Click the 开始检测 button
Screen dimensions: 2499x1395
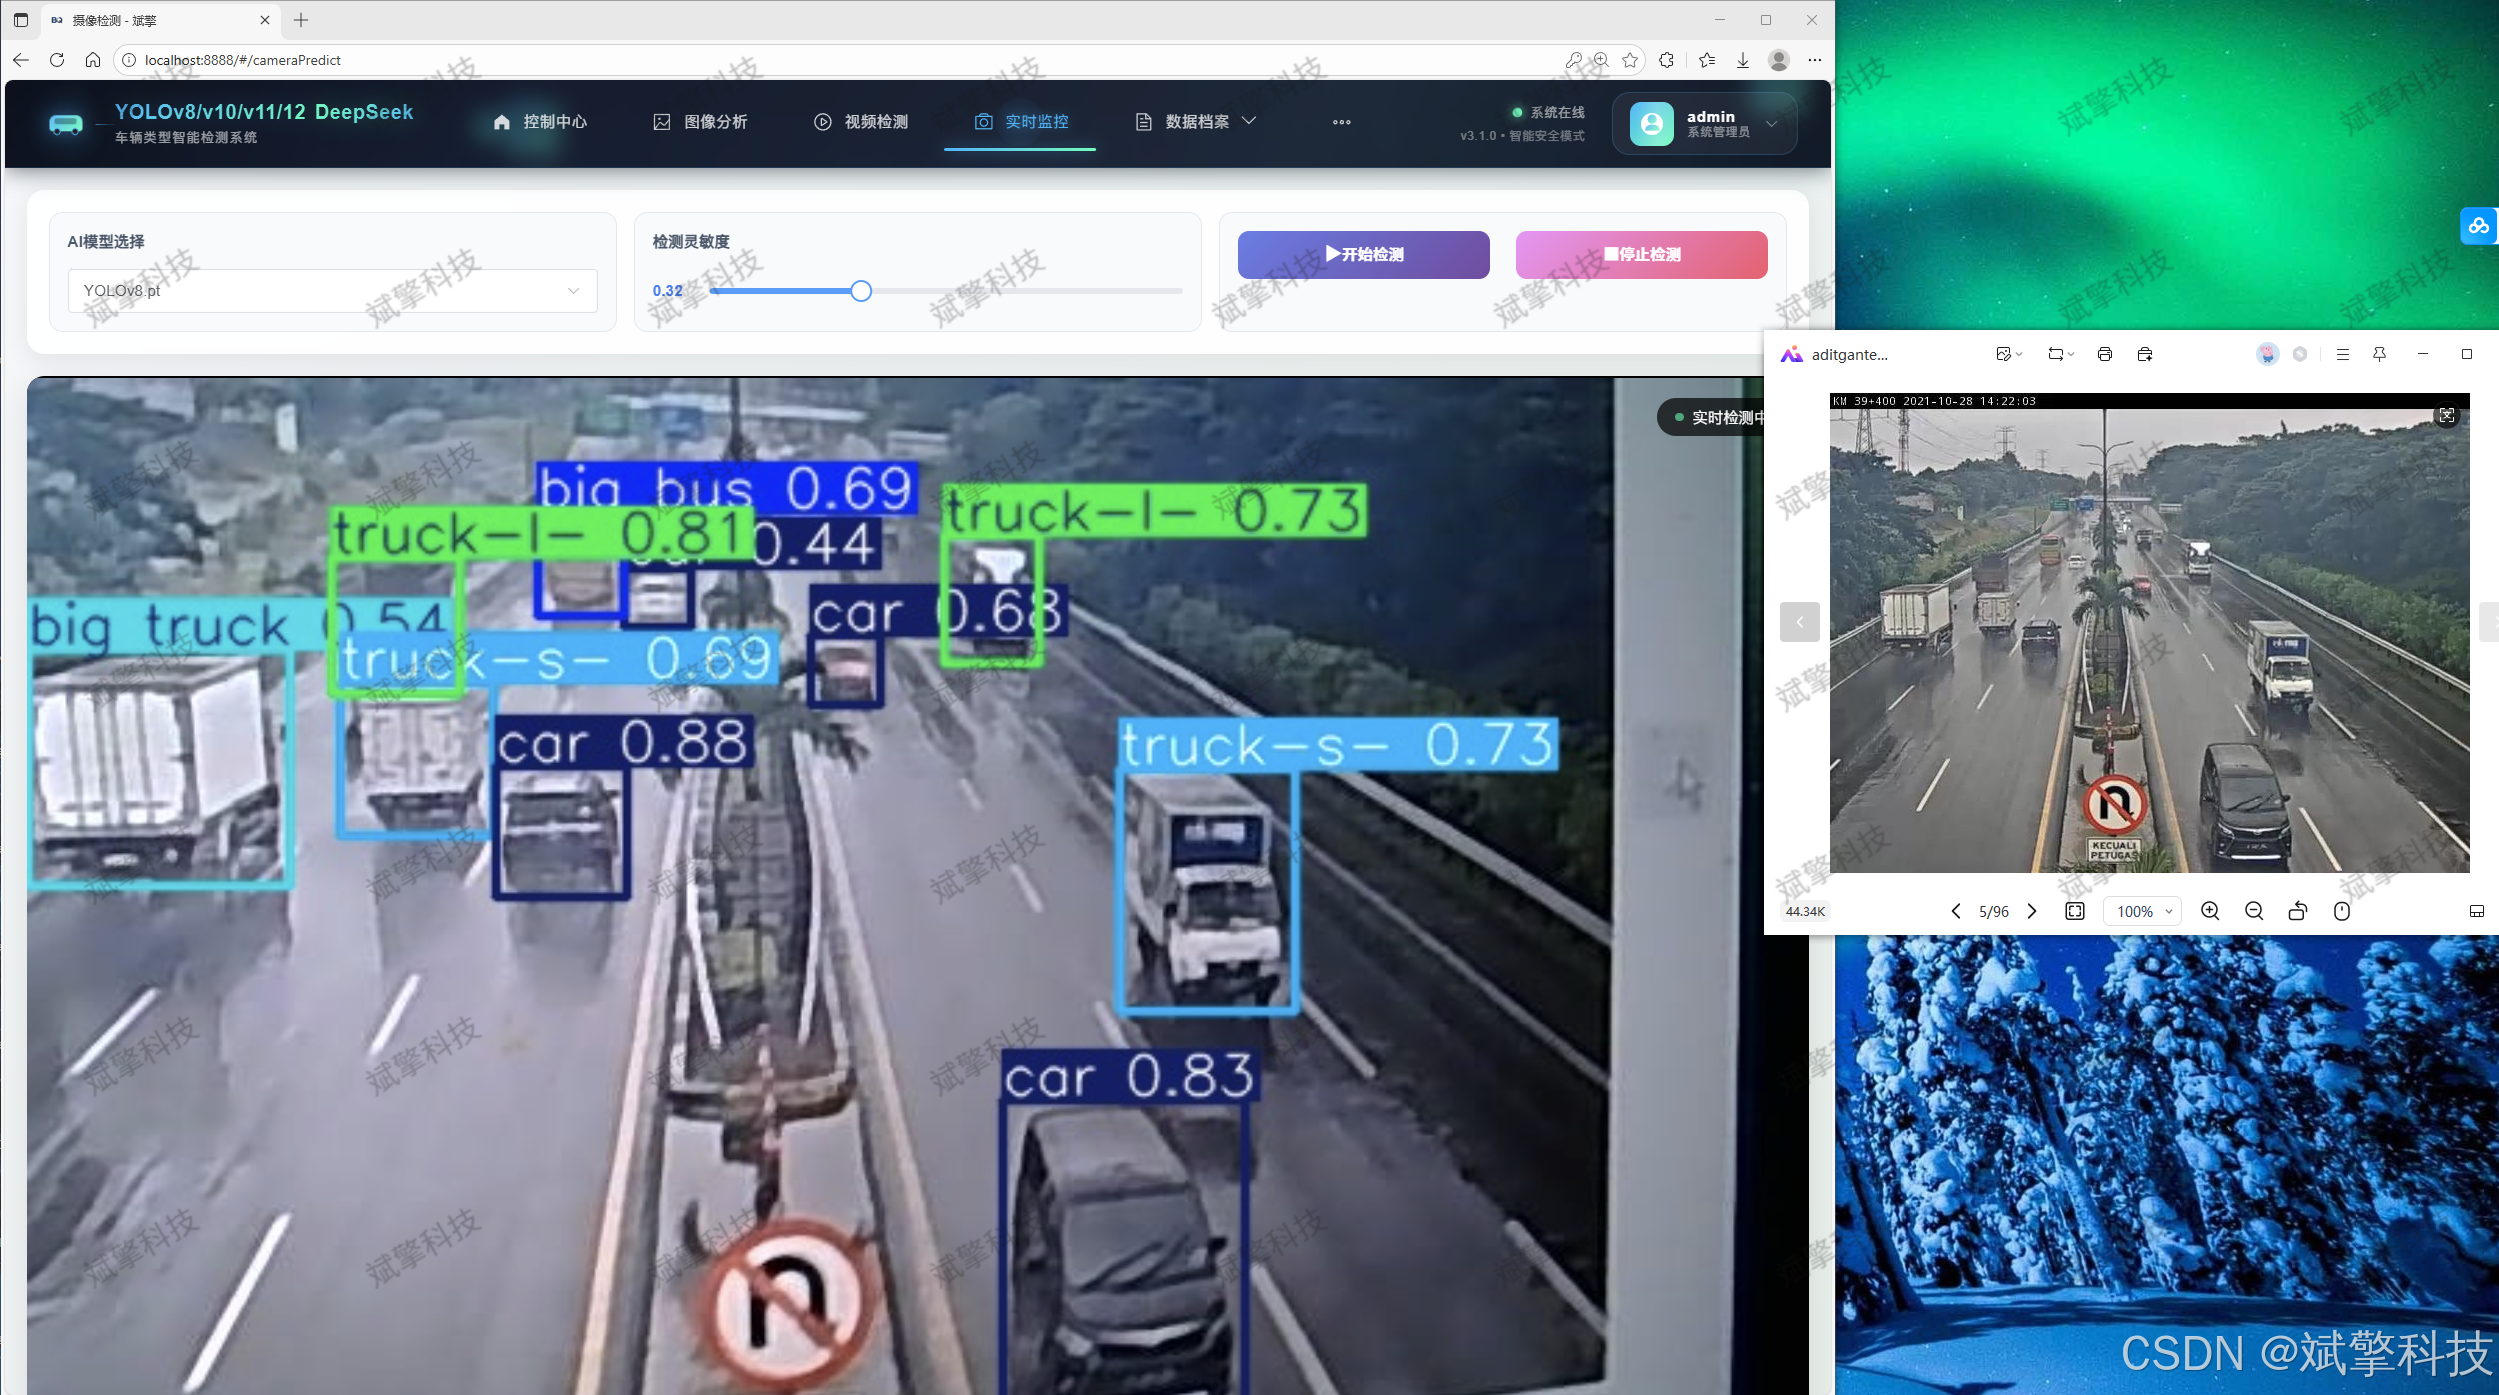pos(1363,254)
